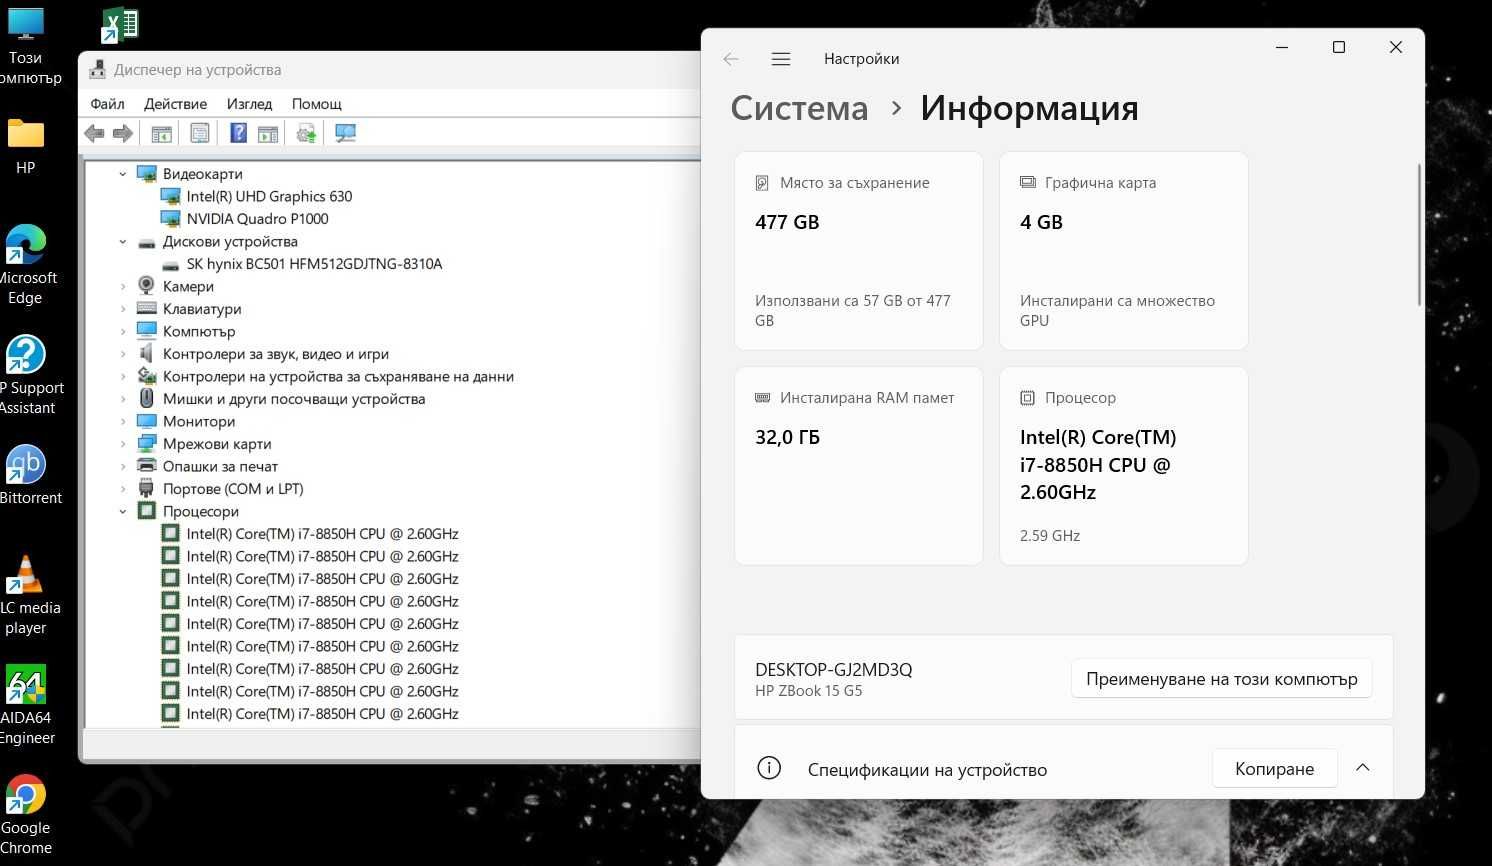Select the Google Chrome desktop shortcut
This screenshot has height=866, width=1492.
[x=26, y=815]
